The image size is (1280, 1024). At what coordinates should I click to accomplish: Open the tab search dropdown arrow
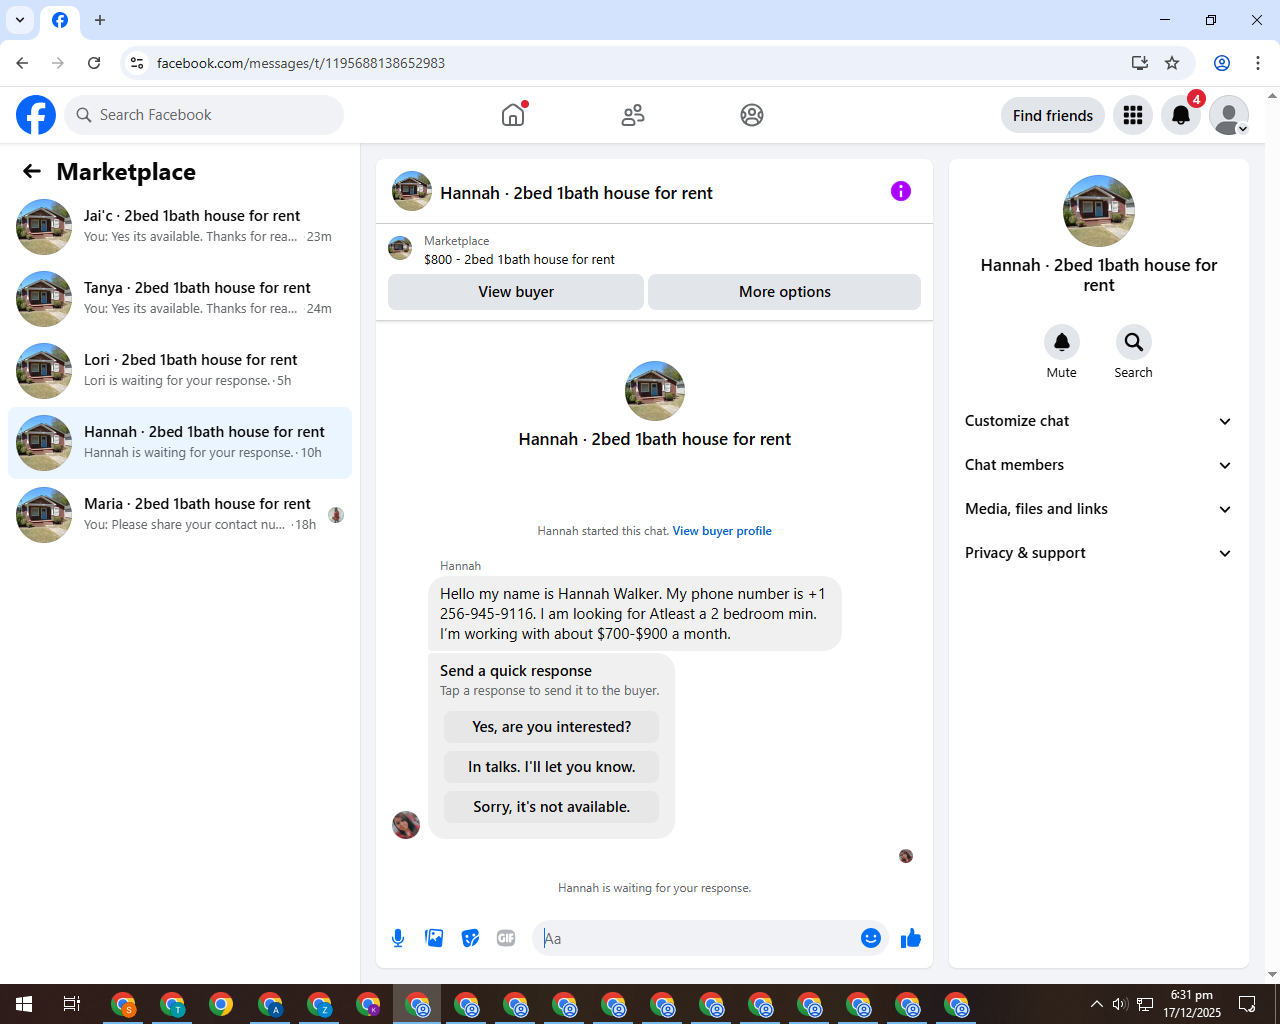point(20,20)
